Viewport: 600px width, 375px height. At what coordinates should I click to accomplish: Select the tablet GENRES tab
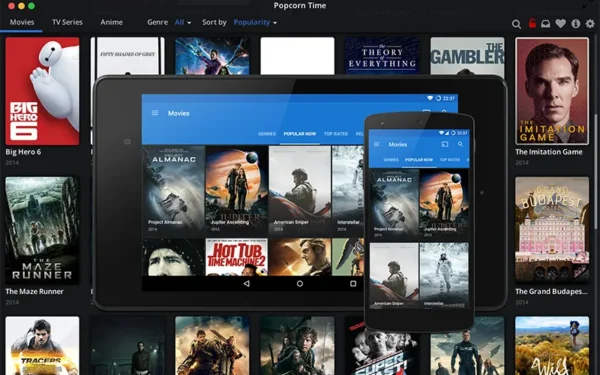267,134
